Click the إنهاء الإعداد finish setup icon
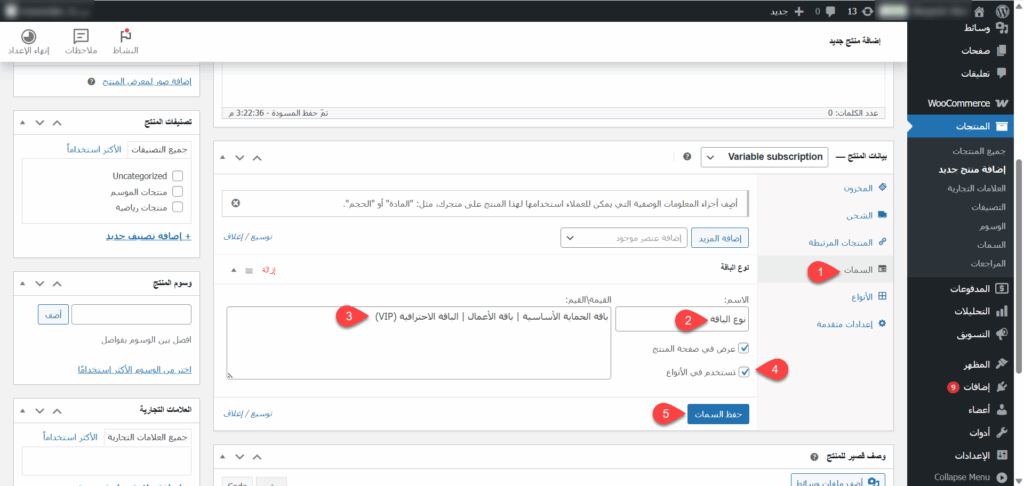The image size is (1024, 486). 29,40
